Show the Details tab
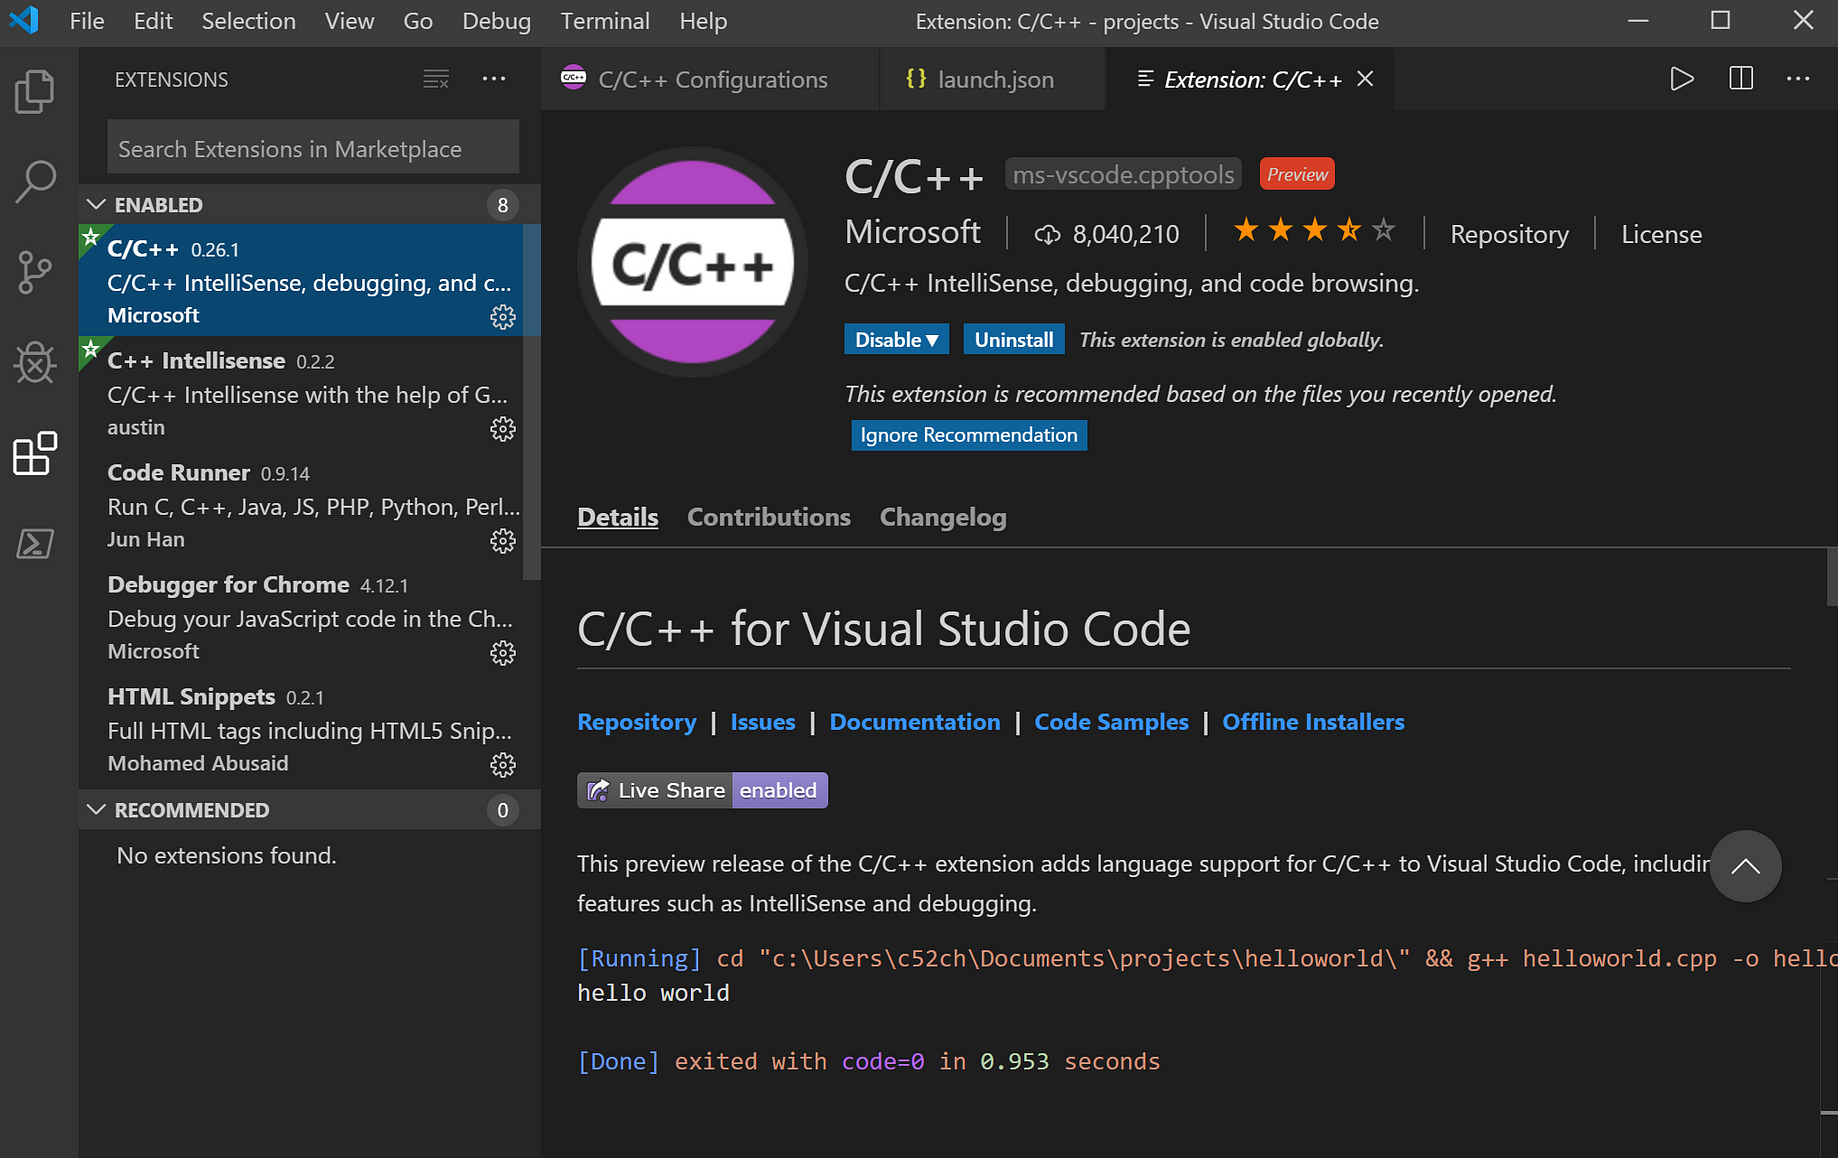This screenshot has width=1838, height=1158. point(618,517)
